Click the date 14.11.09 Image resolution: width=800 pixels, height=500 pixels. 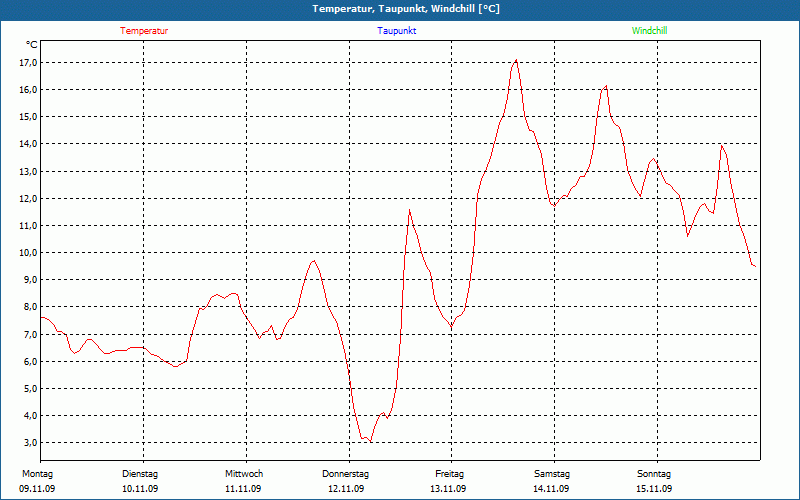(x=551, y=489)
